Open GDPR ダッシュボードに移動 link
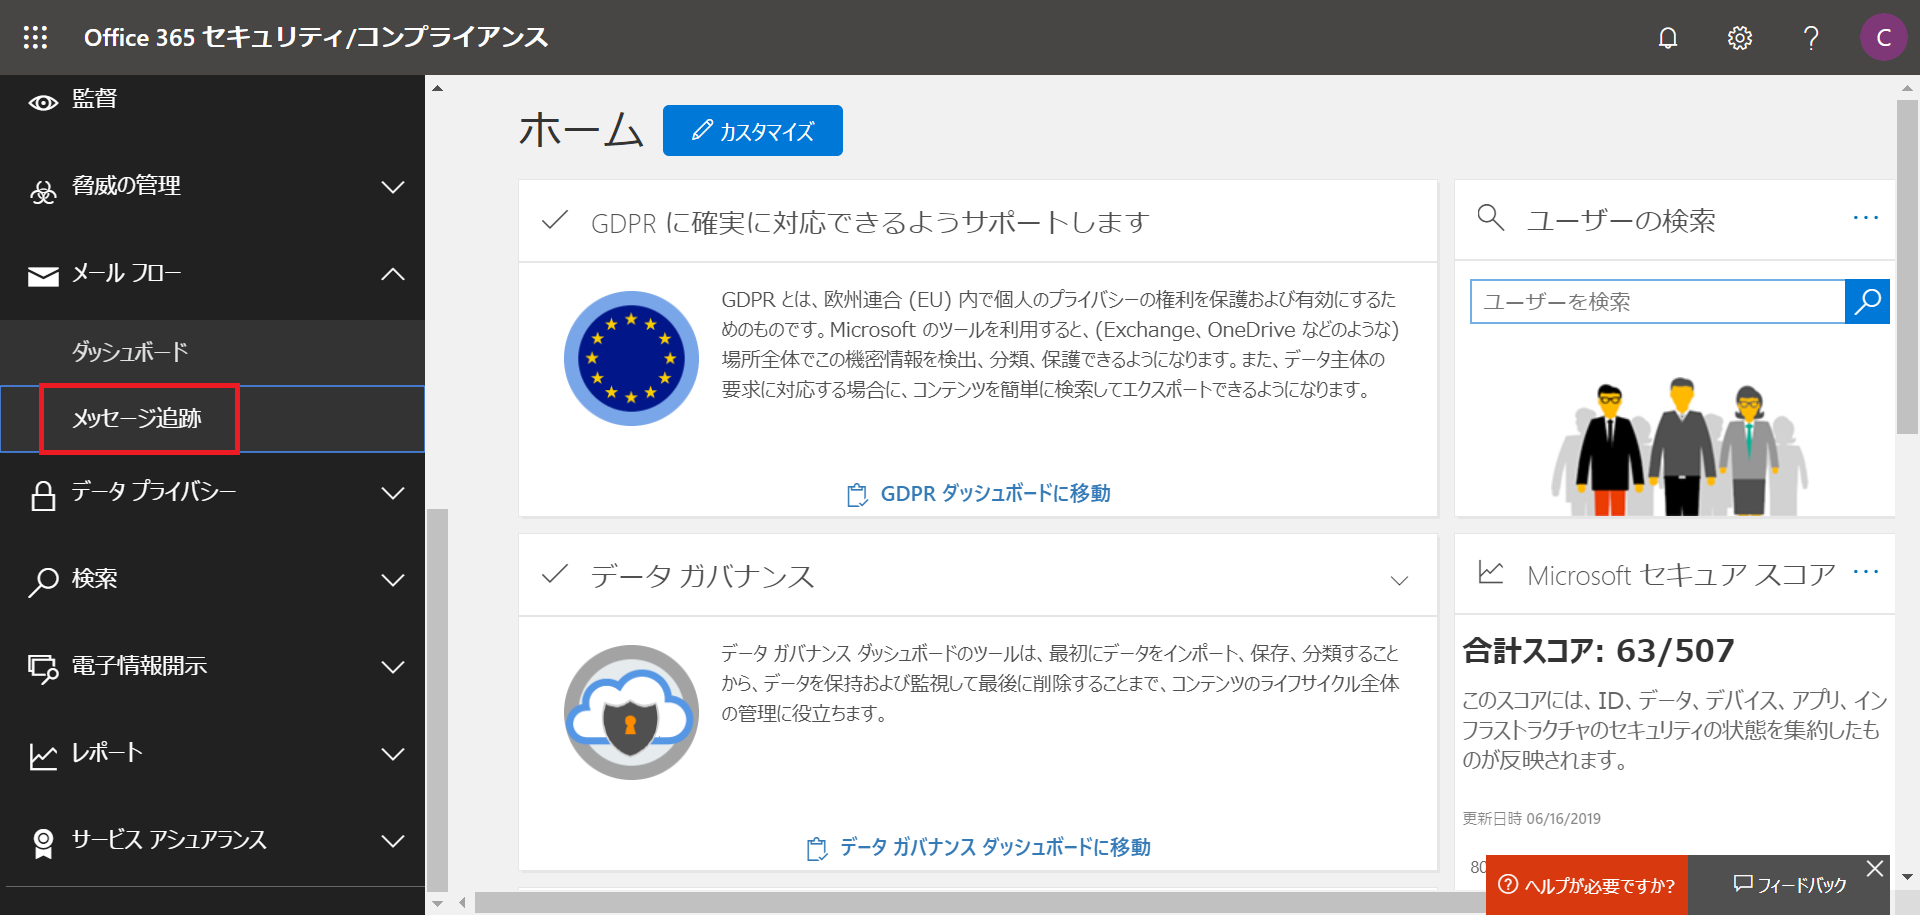Screen dimensions: 1920x915 click(979, 493)
